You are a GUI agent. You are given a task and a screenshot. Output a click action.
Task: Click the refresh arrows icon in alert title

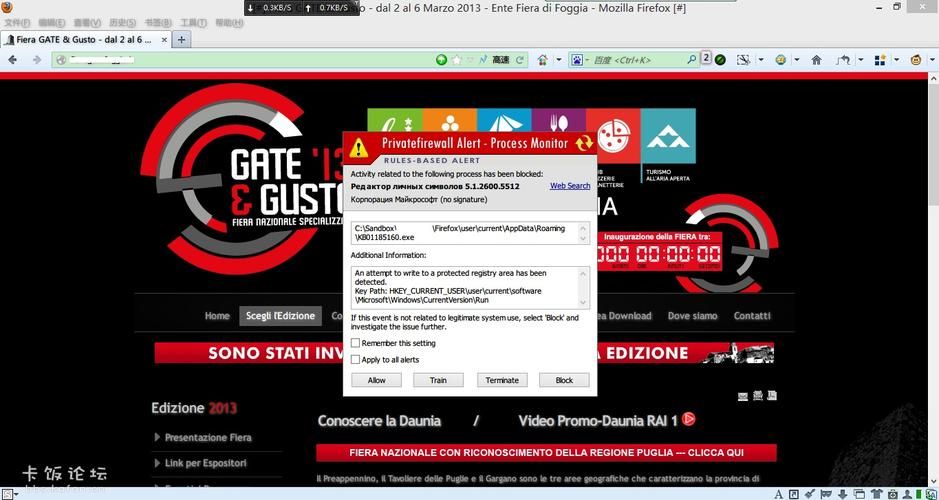point(583,143)
